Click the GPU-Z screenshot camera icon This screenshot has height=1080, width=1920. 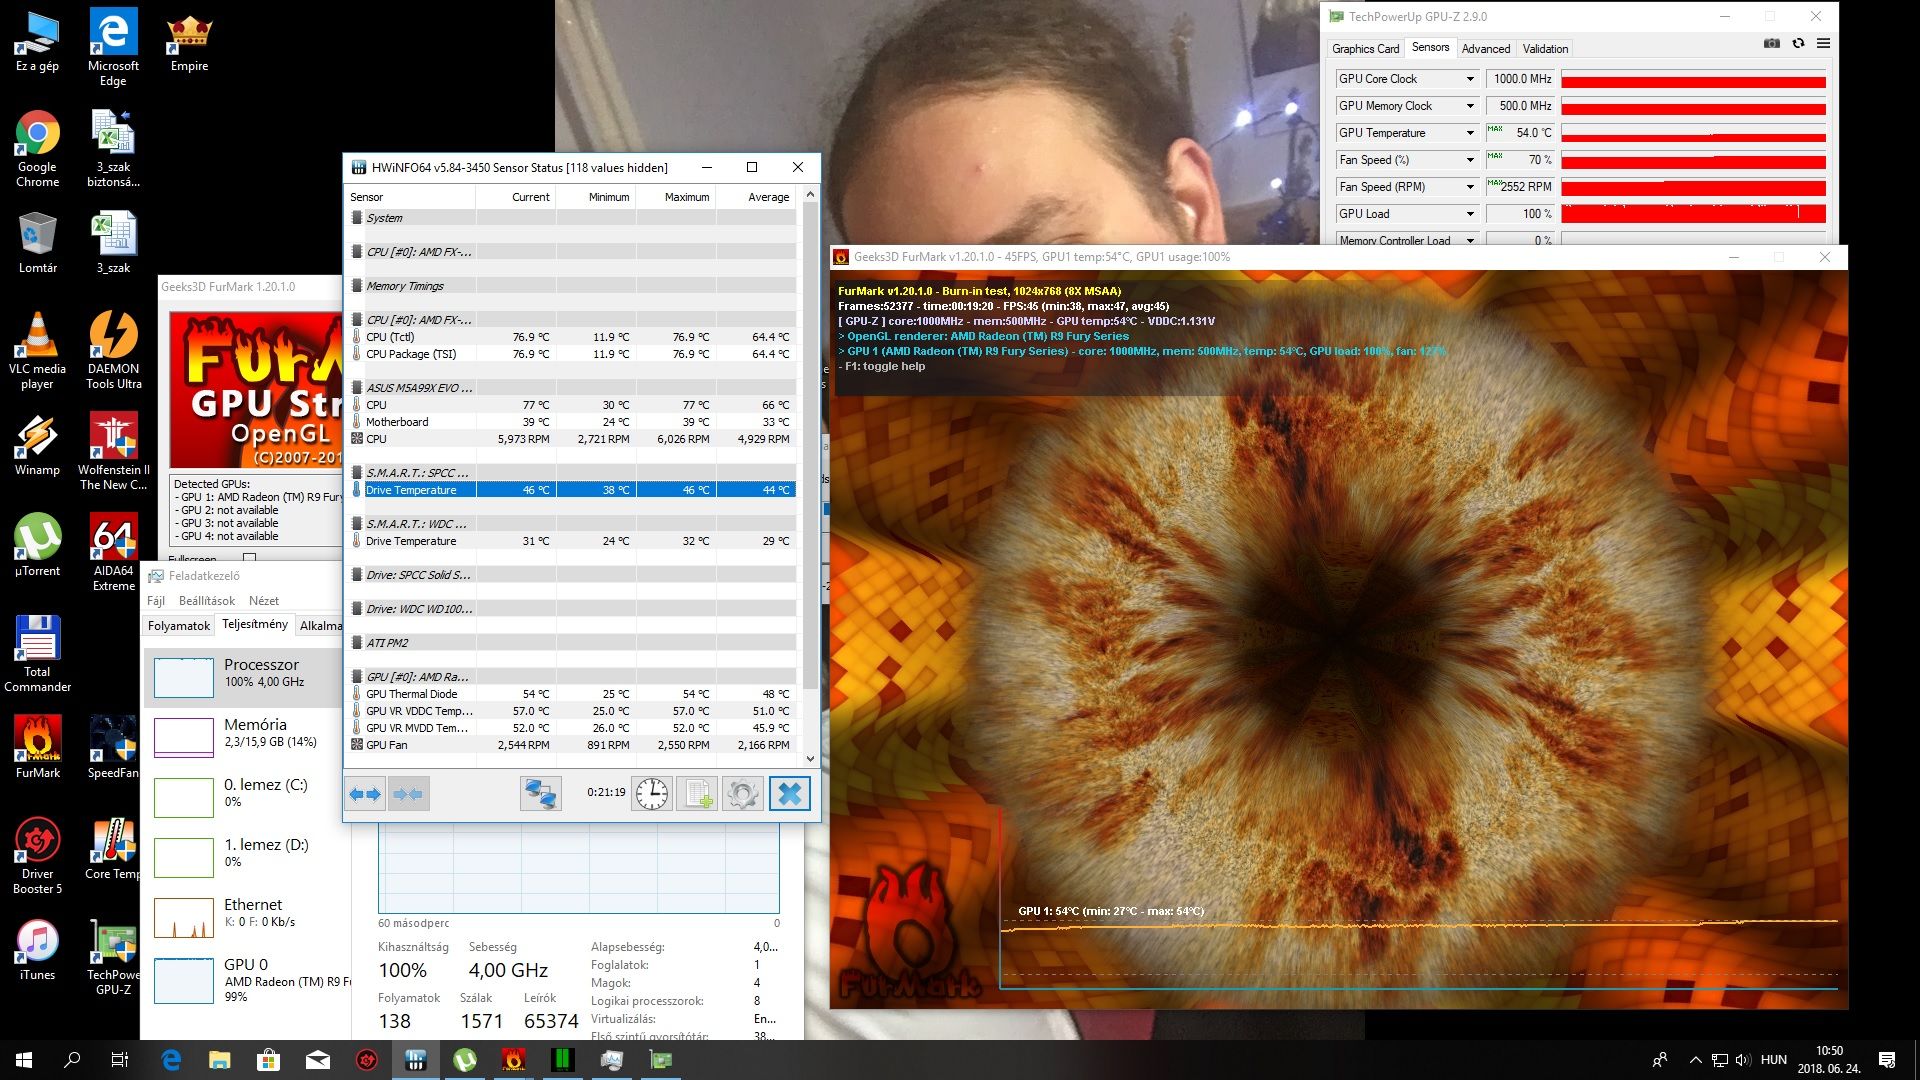[1772, 44]
